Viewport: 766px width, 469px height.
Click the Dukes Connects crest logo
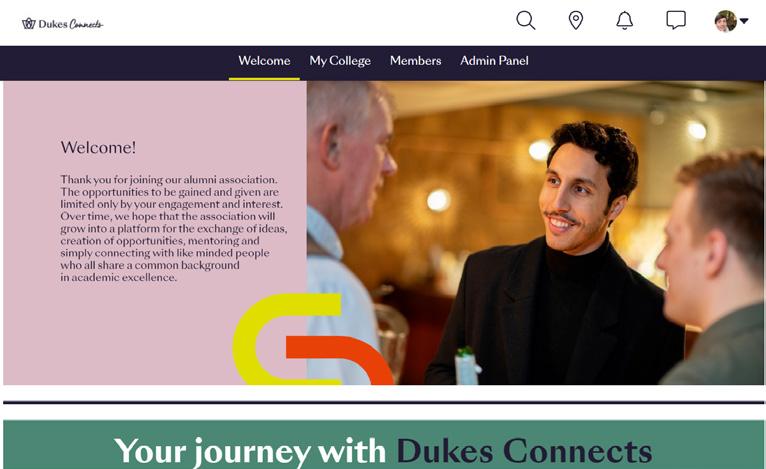click(x=29, y=23)
